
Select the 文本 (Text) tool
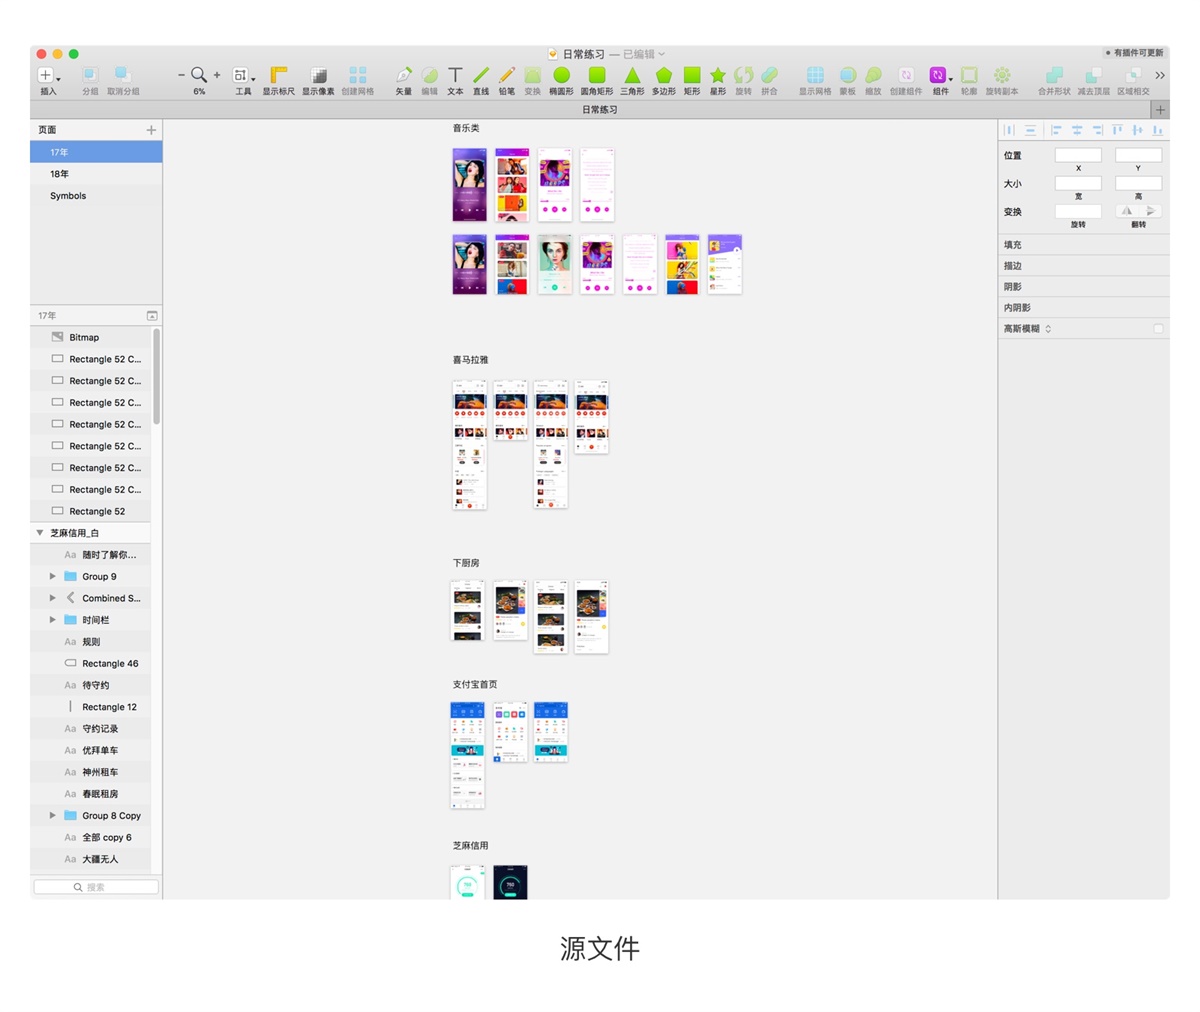[x=455, y=75]
